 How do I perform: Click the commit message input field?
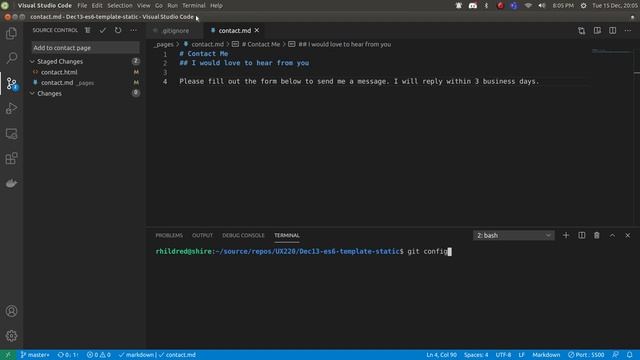pyautogui.click(x=85, y=48)
